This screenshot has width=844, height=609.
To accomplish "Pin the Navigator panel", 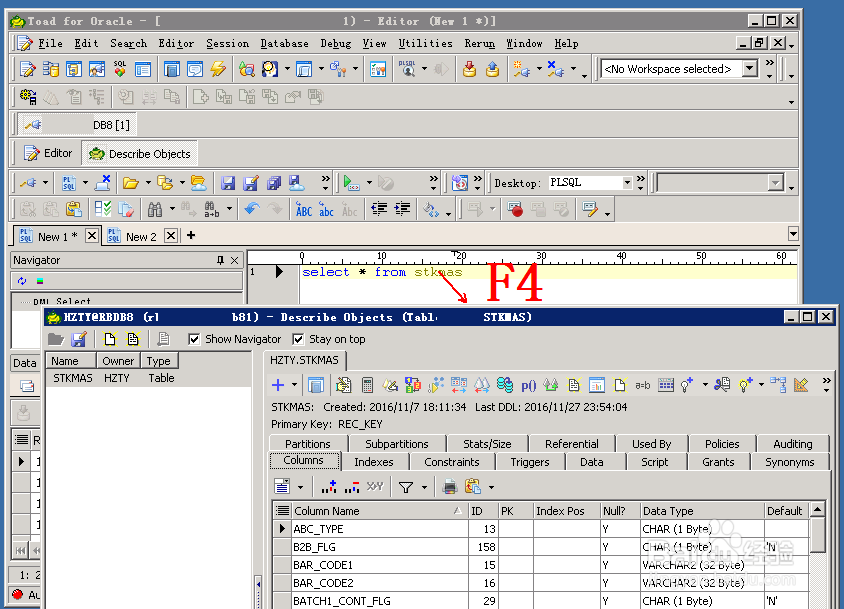I will [220, 260].
